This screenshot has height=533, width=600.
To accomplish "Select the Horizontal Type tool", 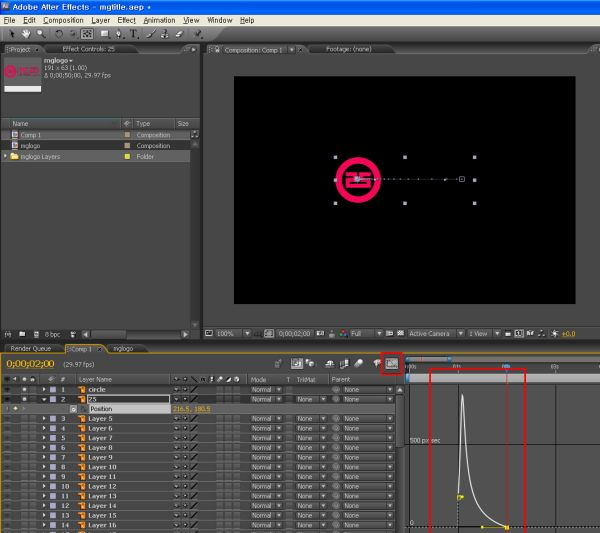I will 134,34.
